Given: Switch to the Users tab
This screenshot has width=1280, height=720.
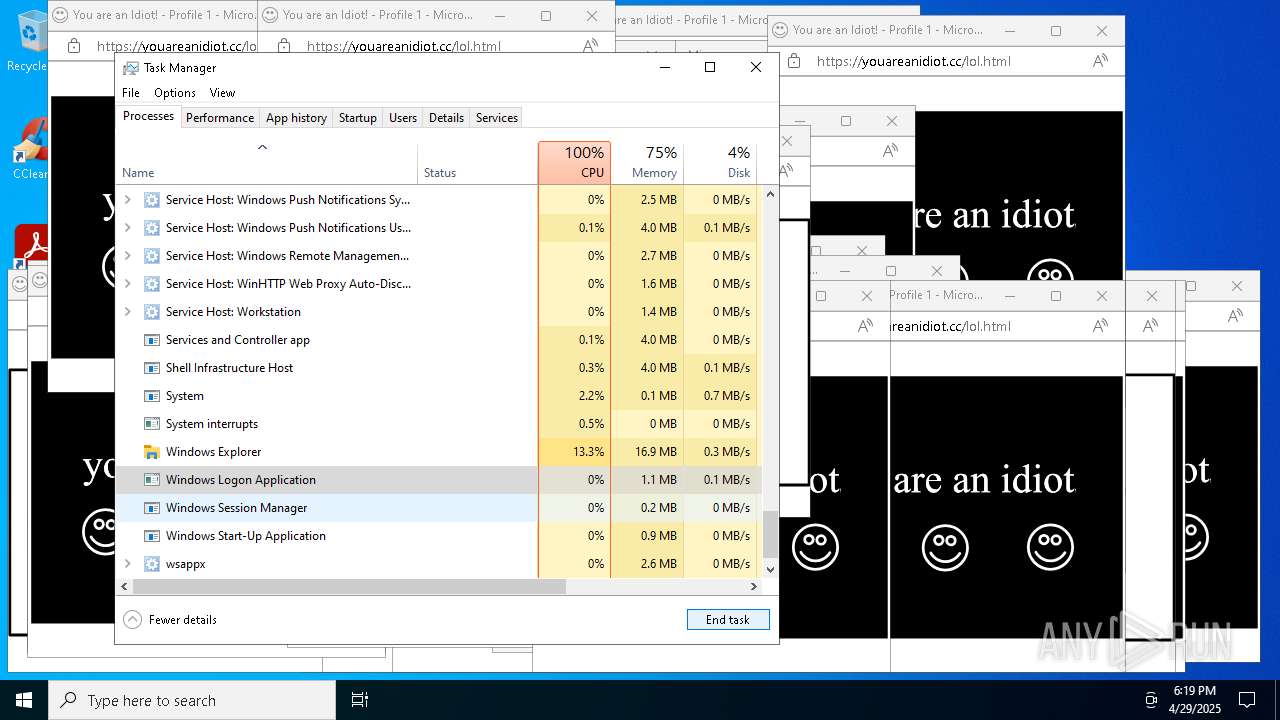Looking at the screenshot, I should click(x=403, y=118).
